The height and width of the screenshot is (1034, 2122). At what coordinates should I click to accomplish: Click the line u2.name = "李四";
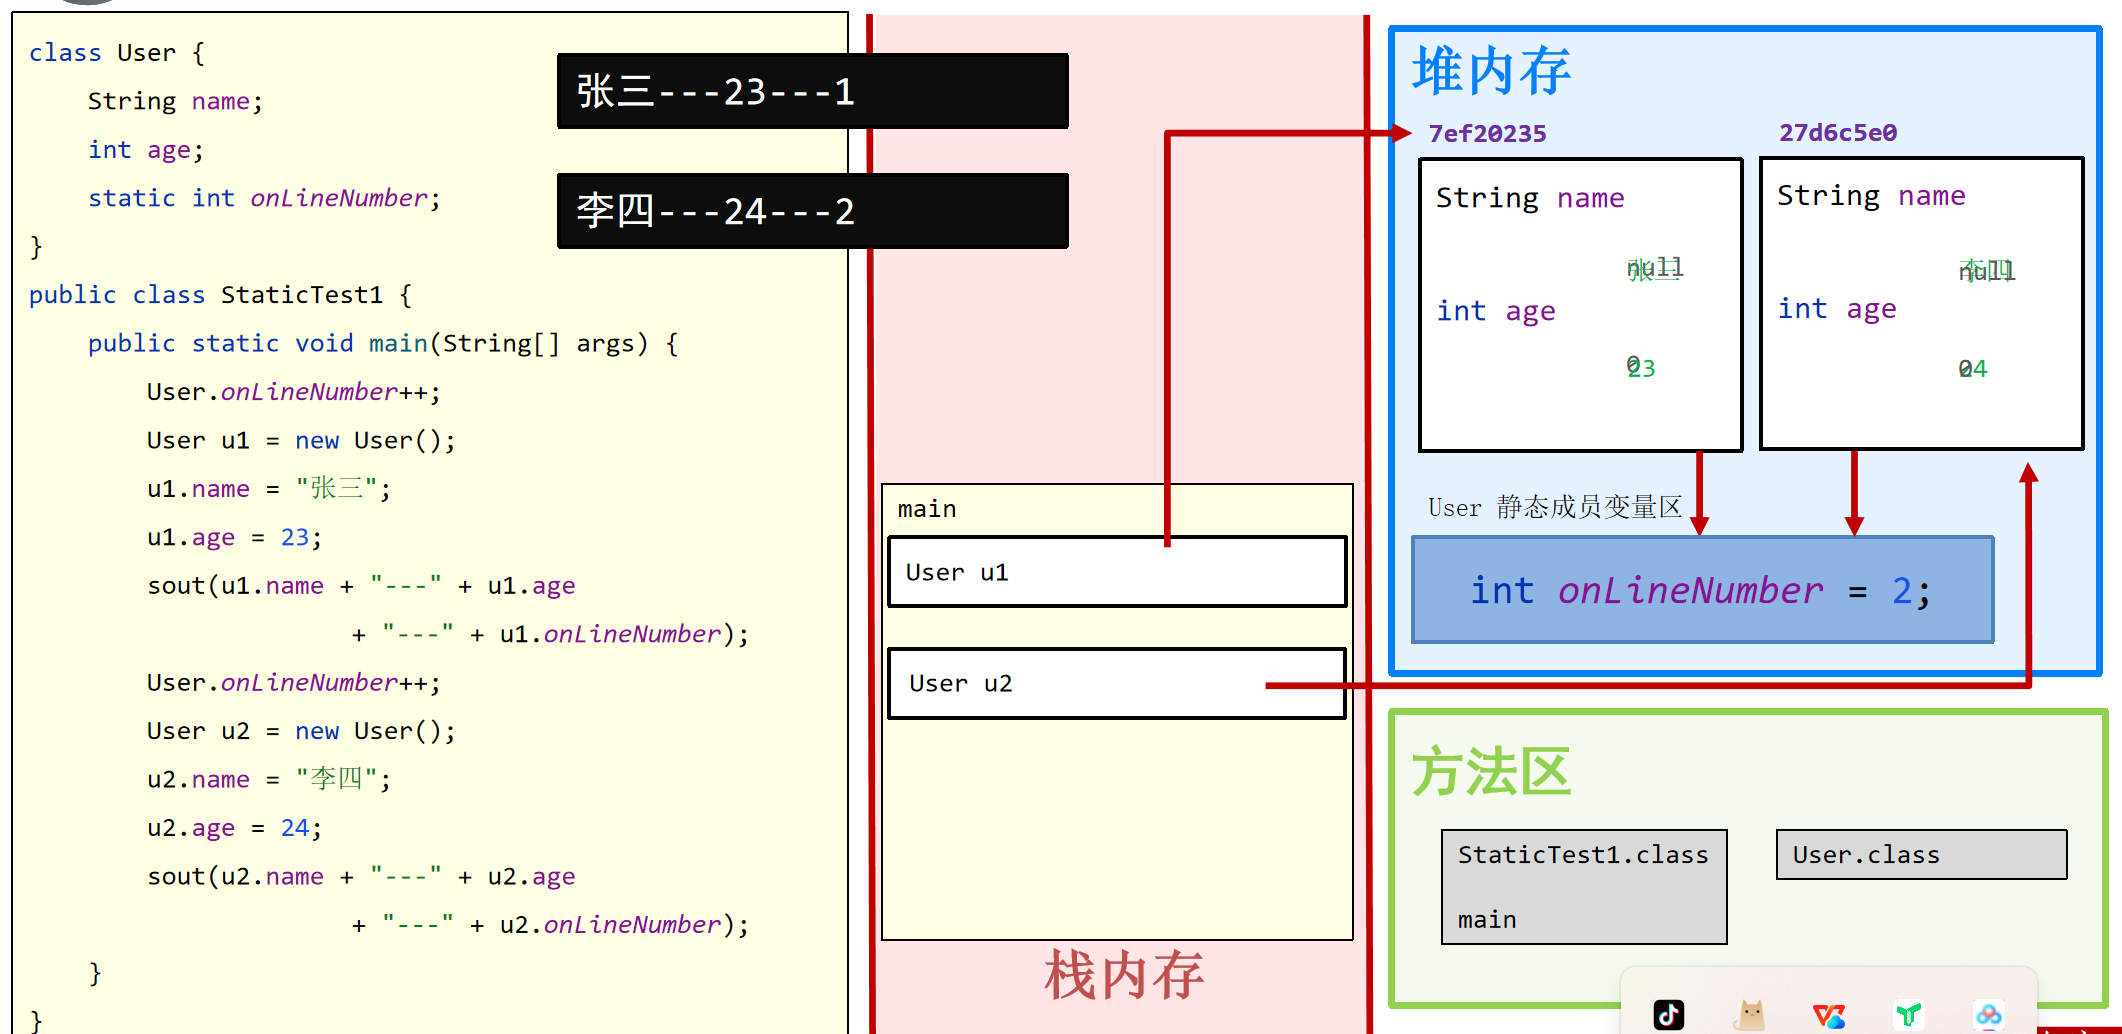tap(269, 779)
